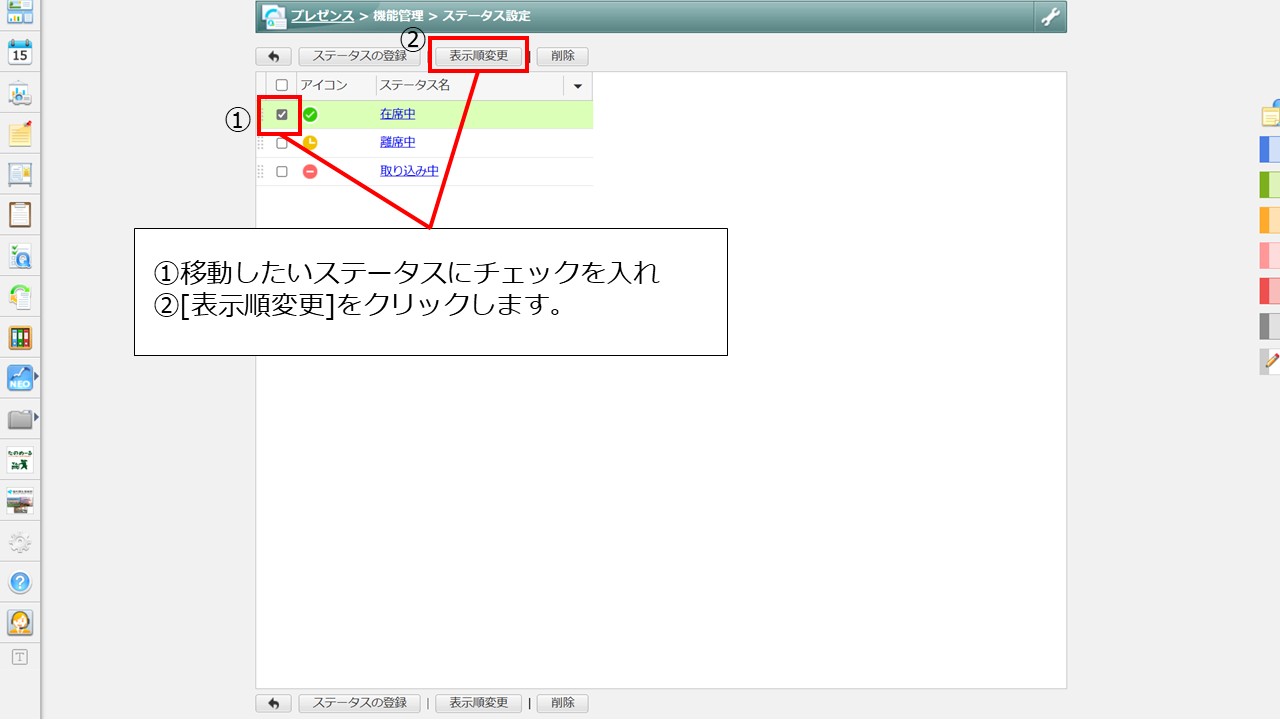Open the wrench settings icon in title bar

[x=1049, y=16]
